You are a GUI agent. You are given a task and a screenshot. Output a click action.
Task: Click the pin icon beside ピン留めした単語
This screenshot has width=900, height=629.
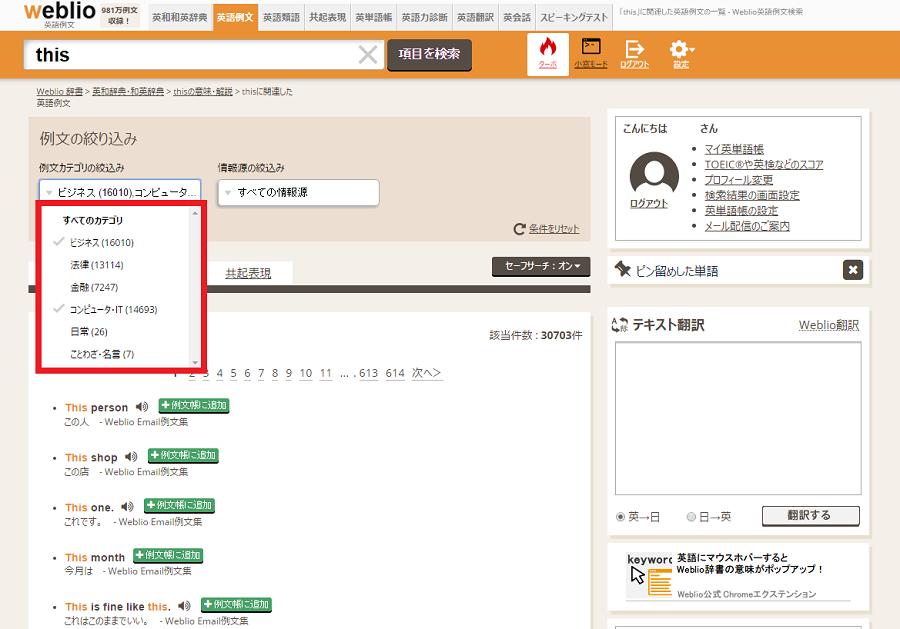(x=622, y=269)
